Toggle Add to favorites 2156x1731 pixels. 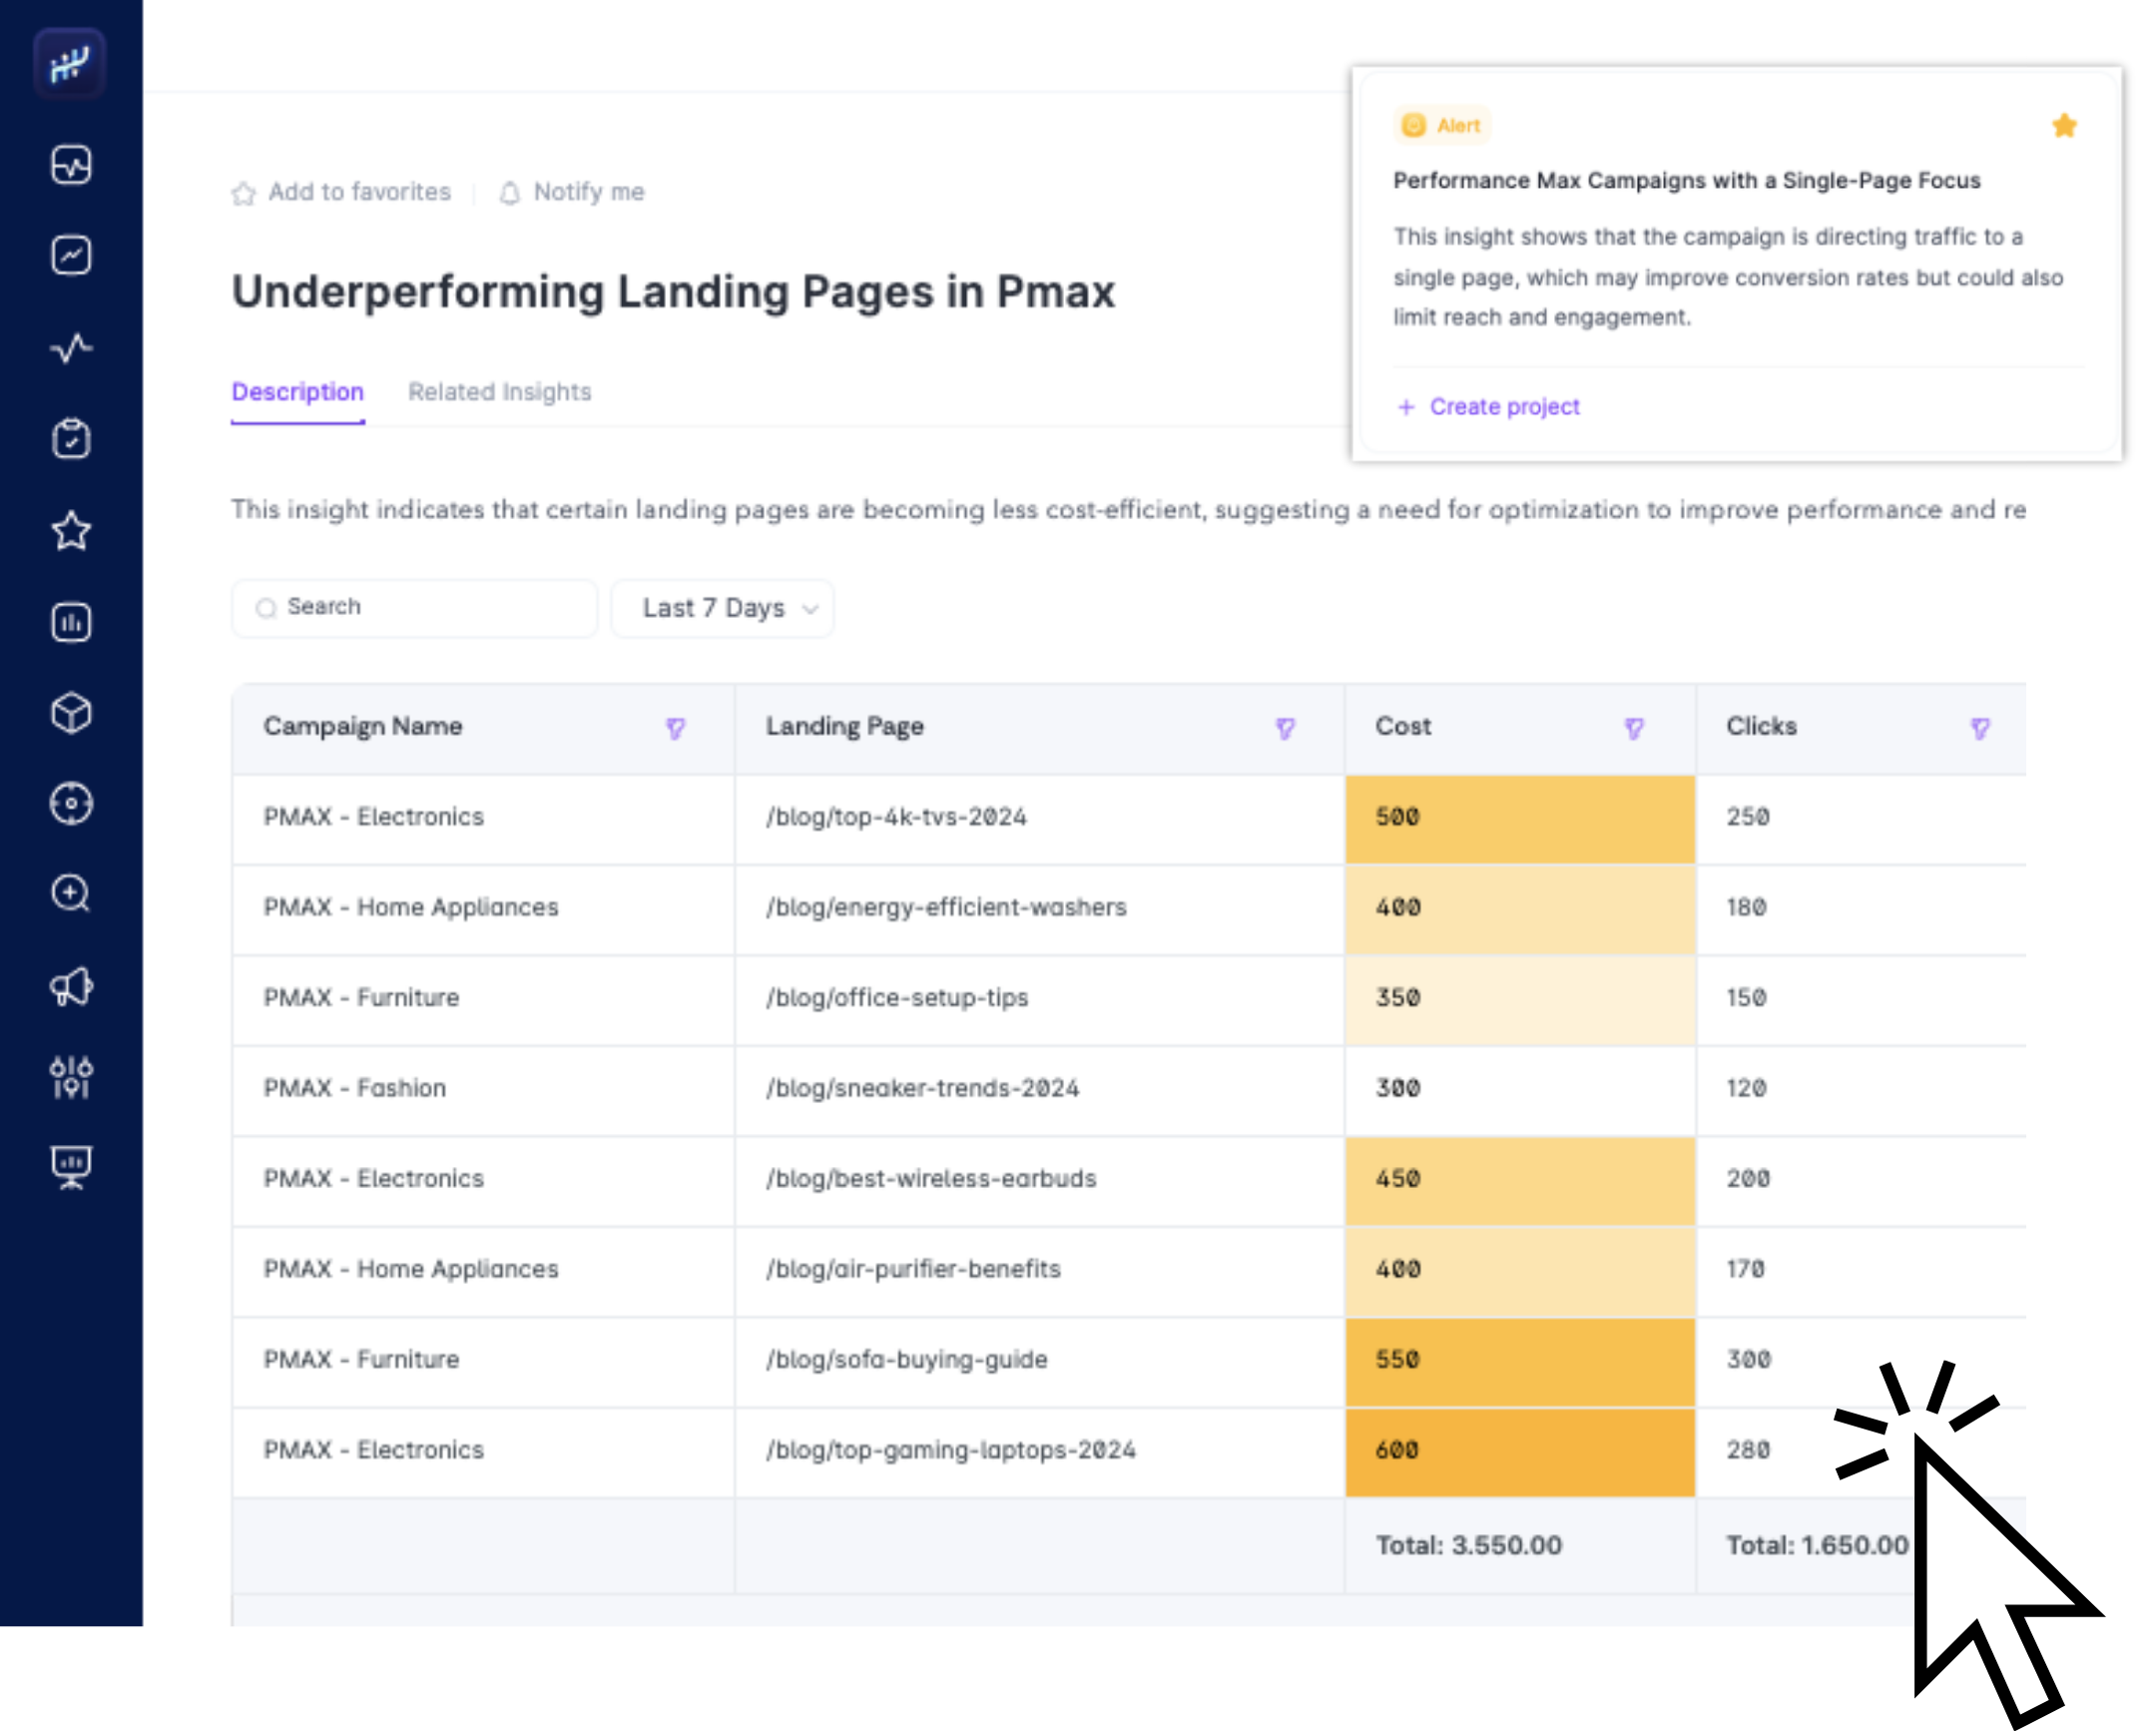pos(342,192)
